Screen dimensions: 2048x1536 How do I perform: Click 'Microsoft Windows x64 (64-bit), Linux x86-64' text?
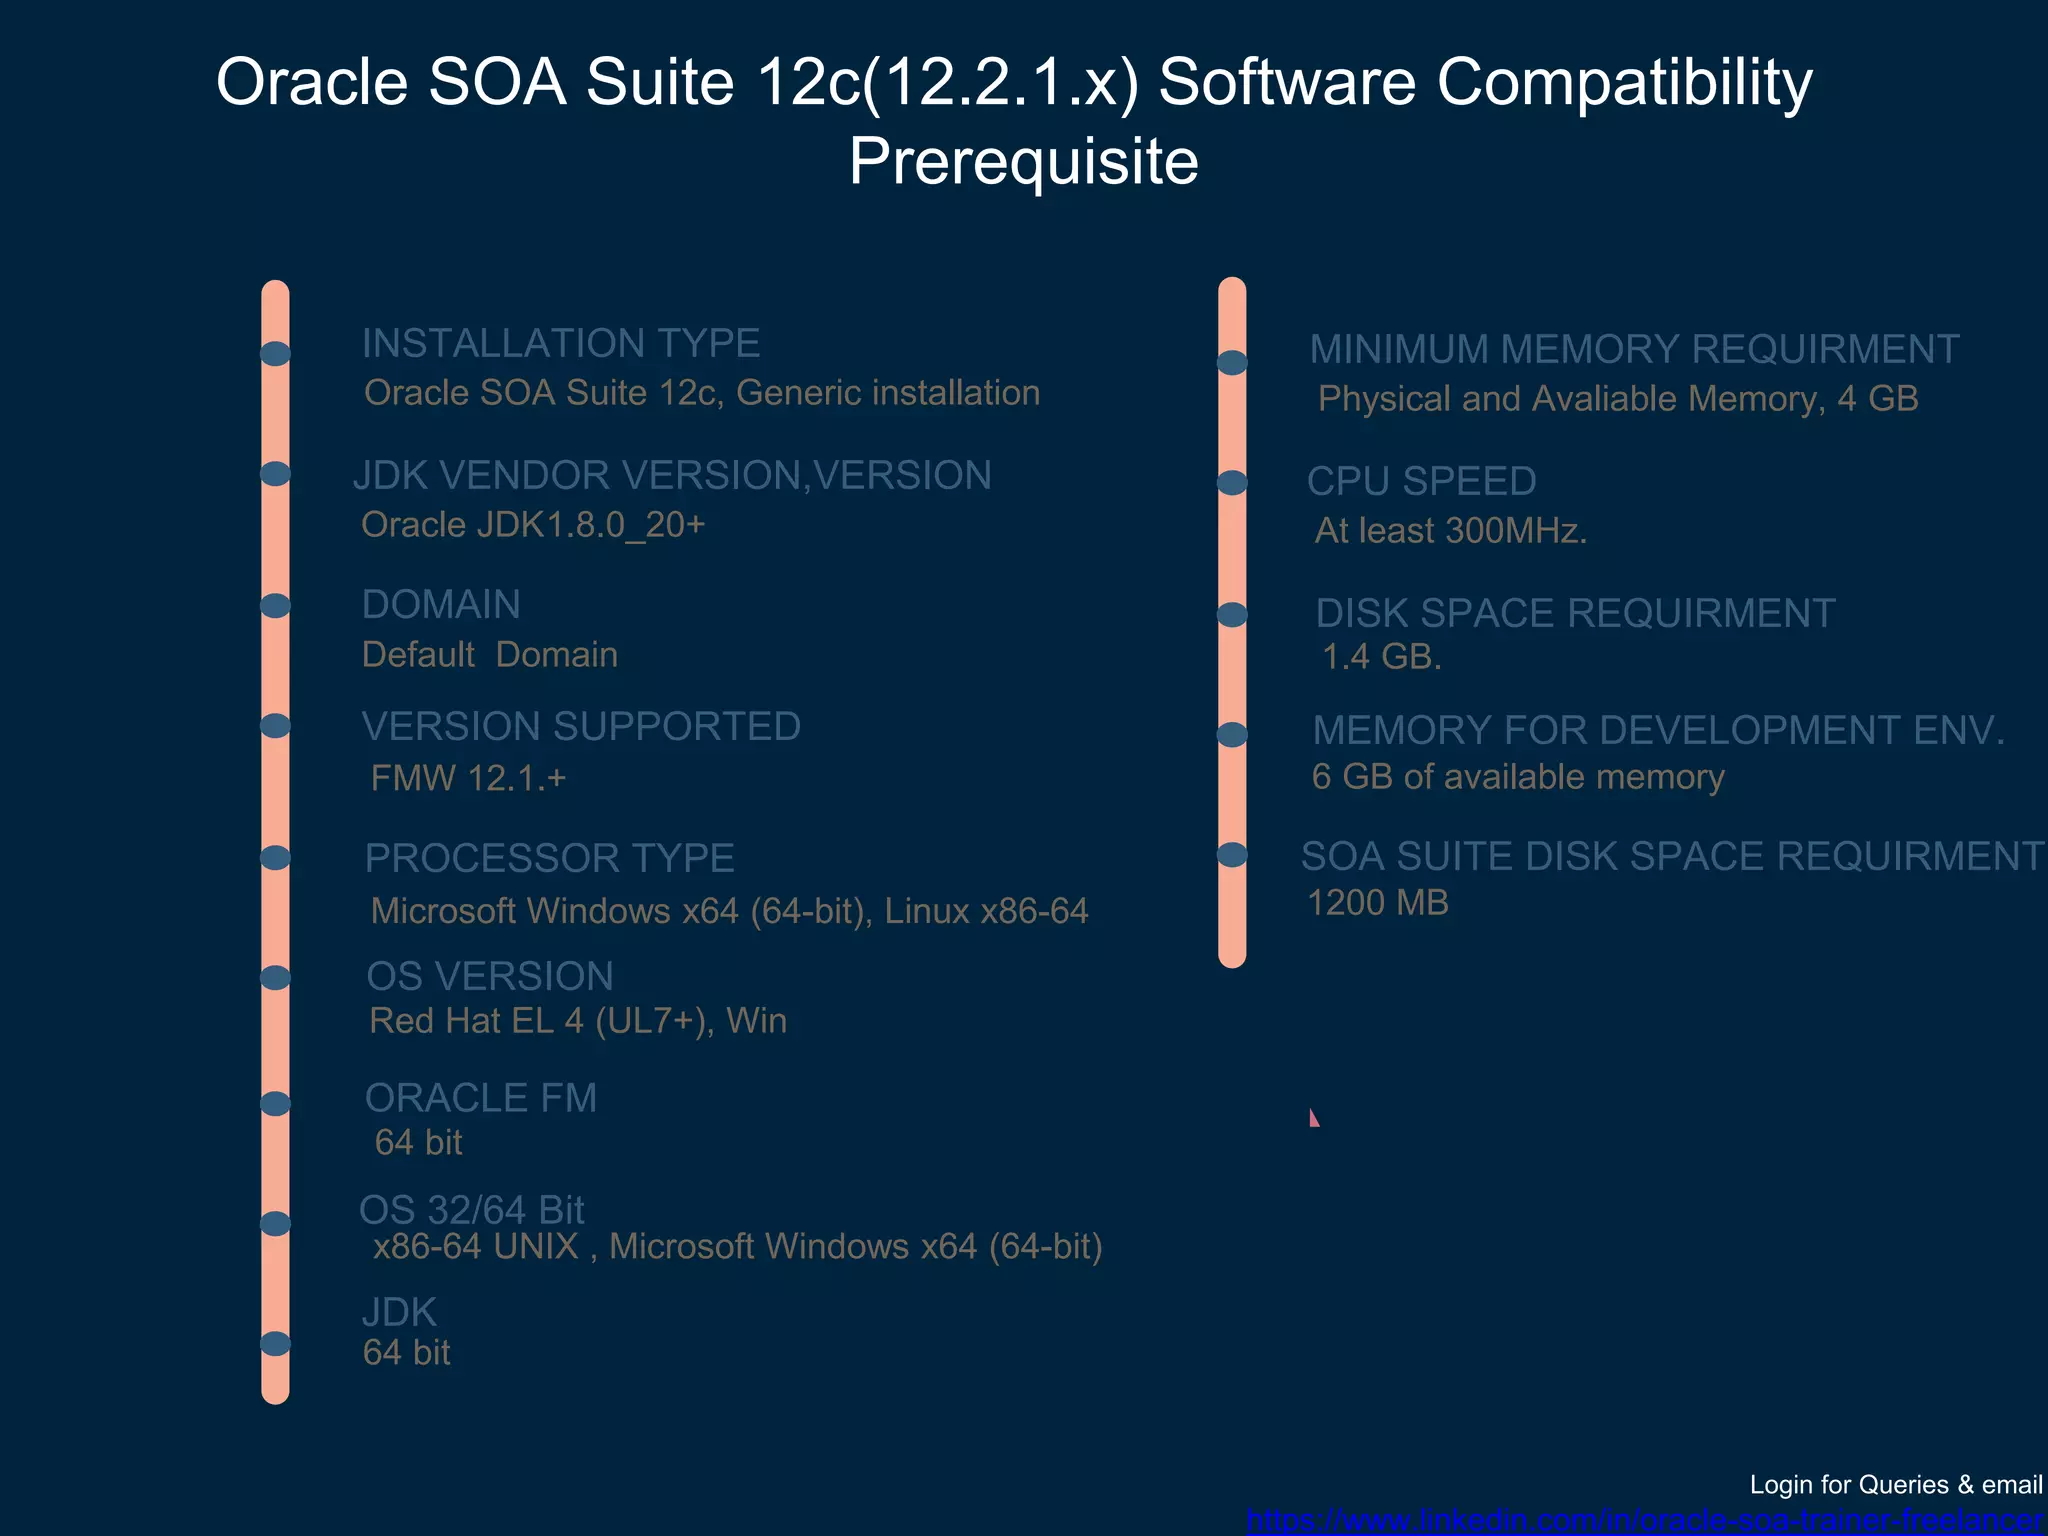(x=729, y=911)
